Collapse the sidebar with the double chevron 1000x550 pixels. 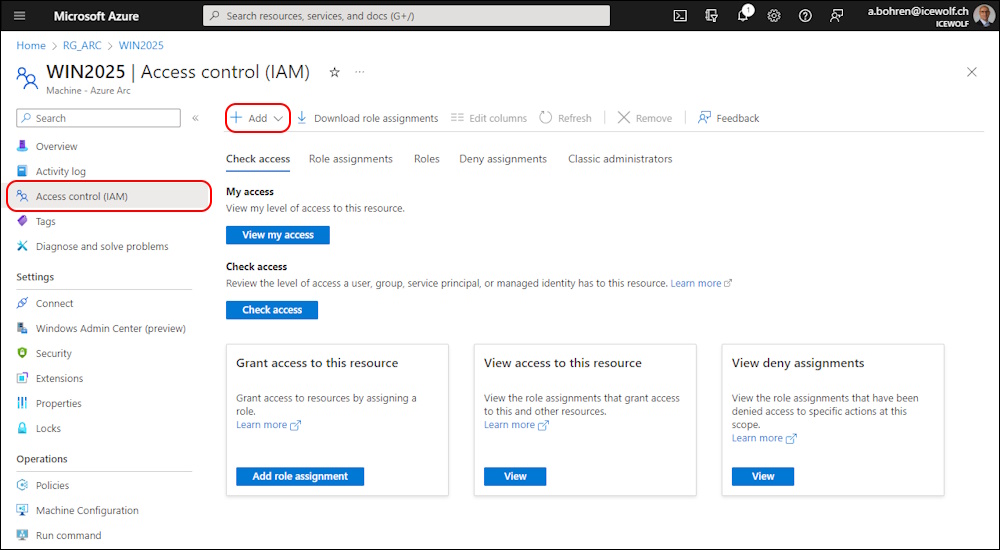[x=196, y=118]
